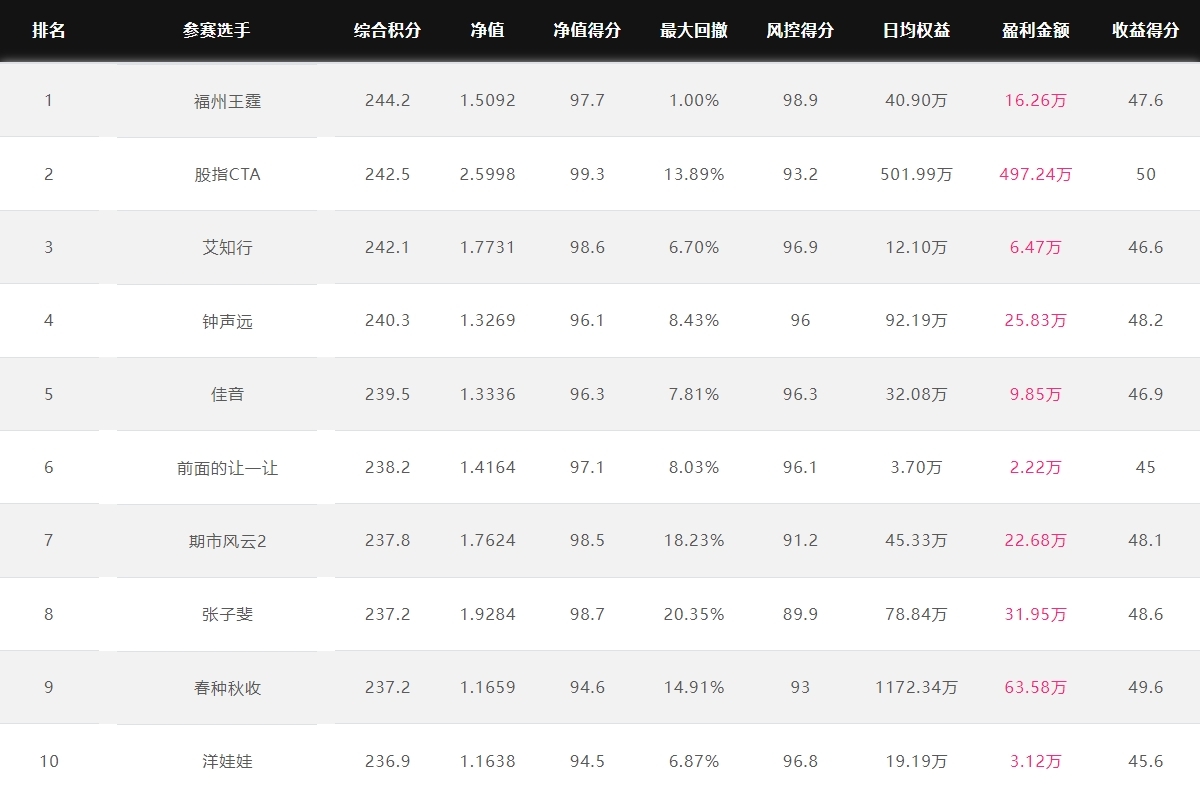Open contestant 洋娃娃

coord(227,761)
